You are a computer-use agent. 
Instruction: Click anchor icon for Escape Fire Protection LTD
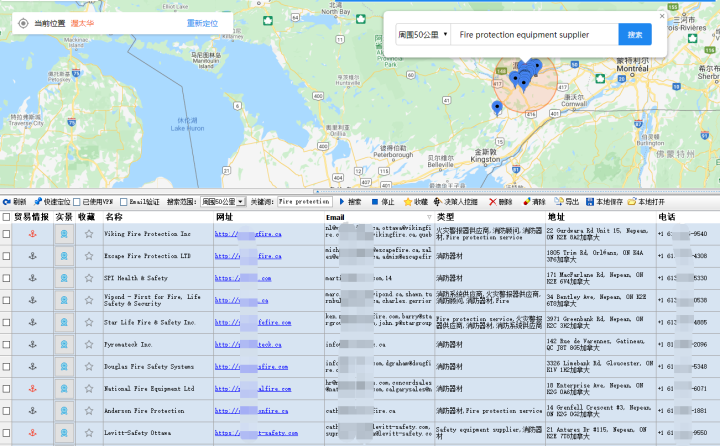(33, 256)
